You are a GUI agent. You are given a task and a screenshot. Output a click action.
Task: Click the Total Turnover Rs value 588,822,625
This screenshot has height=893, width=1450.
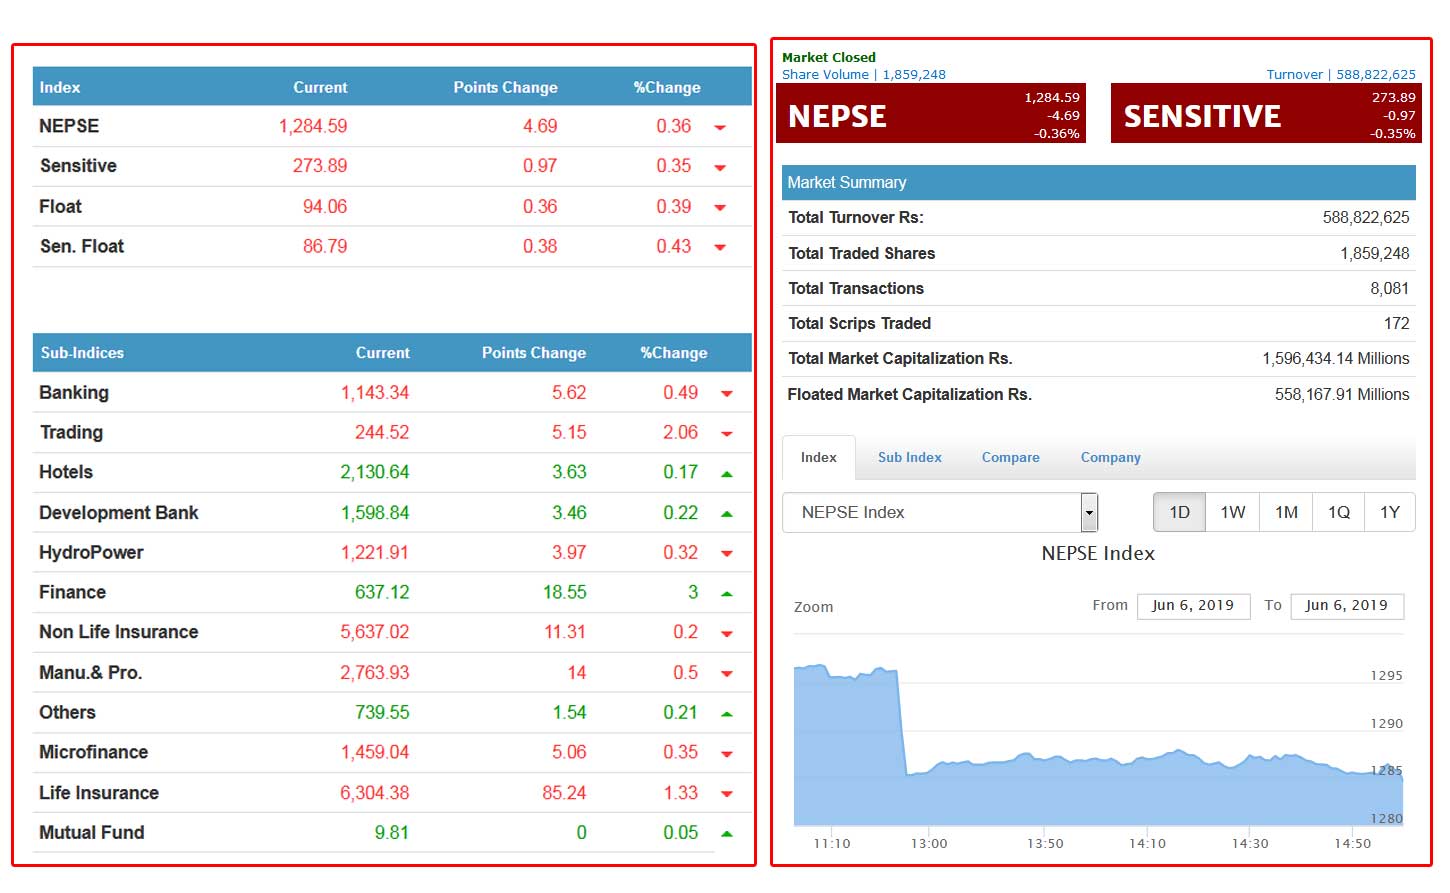click(x=1365, y=217)
